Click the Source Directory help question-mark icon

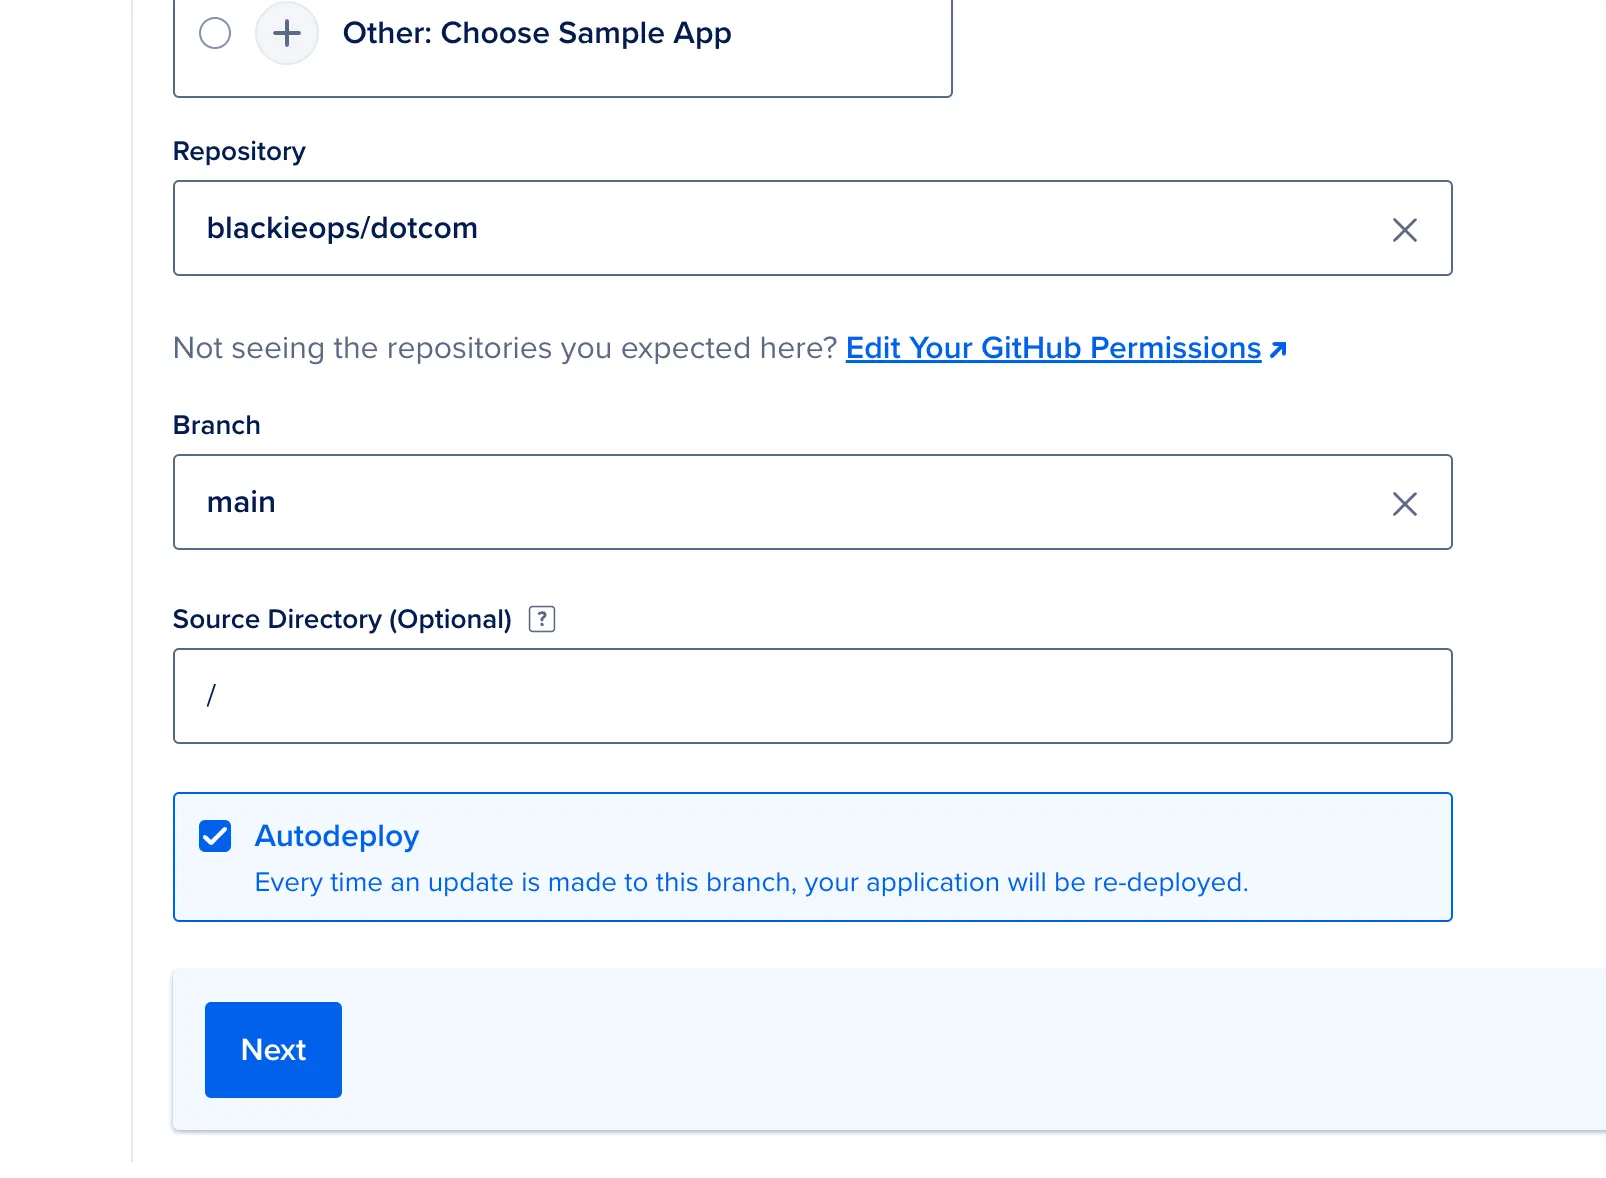(542, 619)
